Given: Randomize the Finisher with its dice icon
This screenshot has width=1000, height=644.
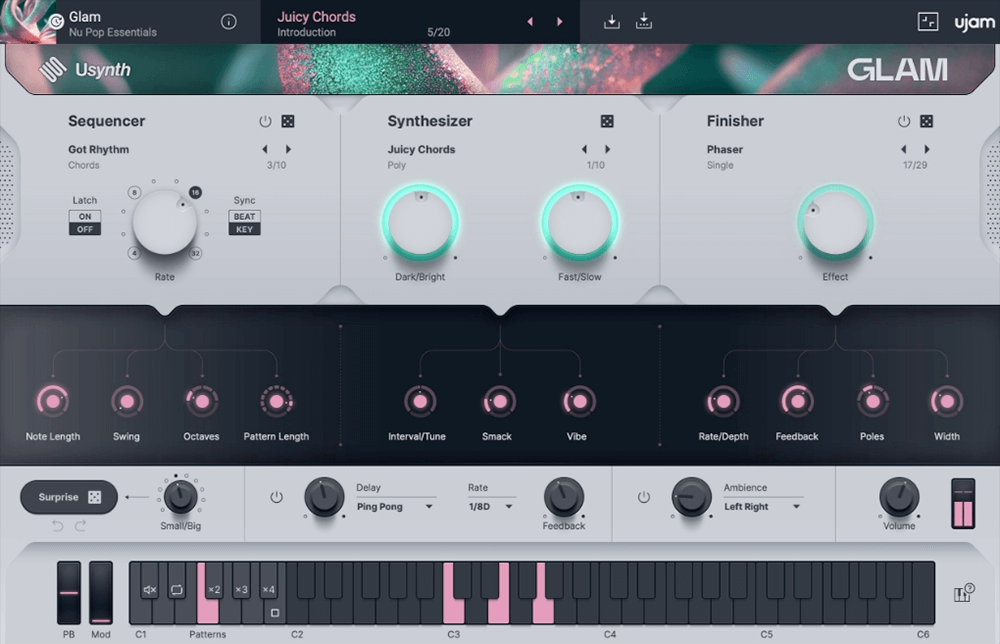Looking at the screenshot, I should tap(927, 121).
